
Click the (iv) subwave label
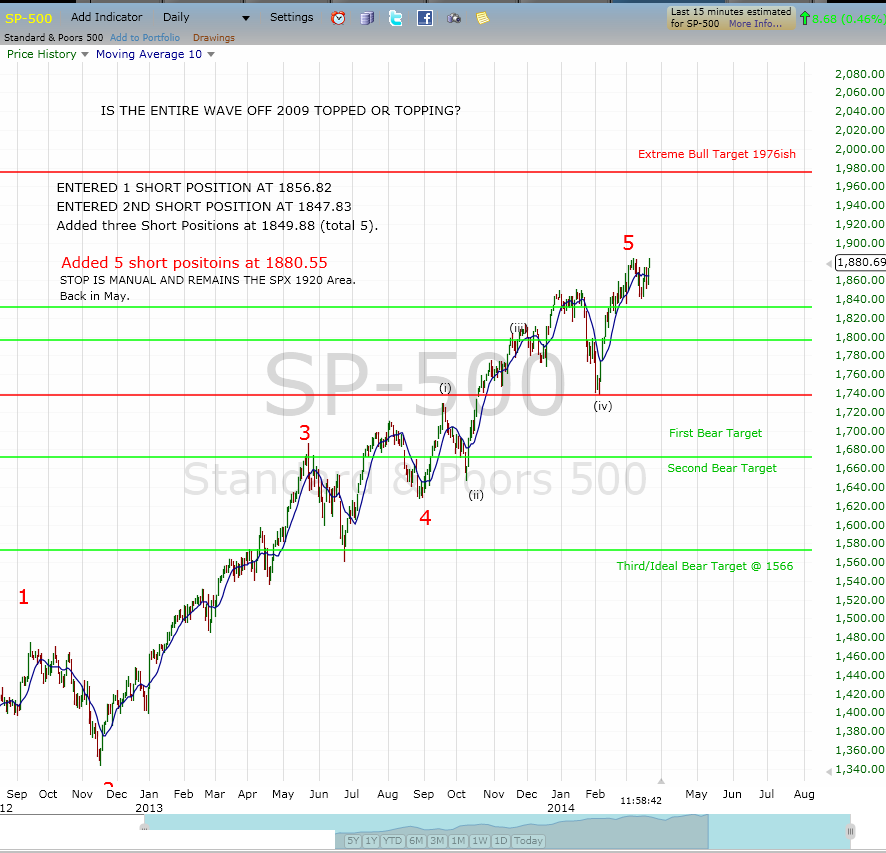603,406
